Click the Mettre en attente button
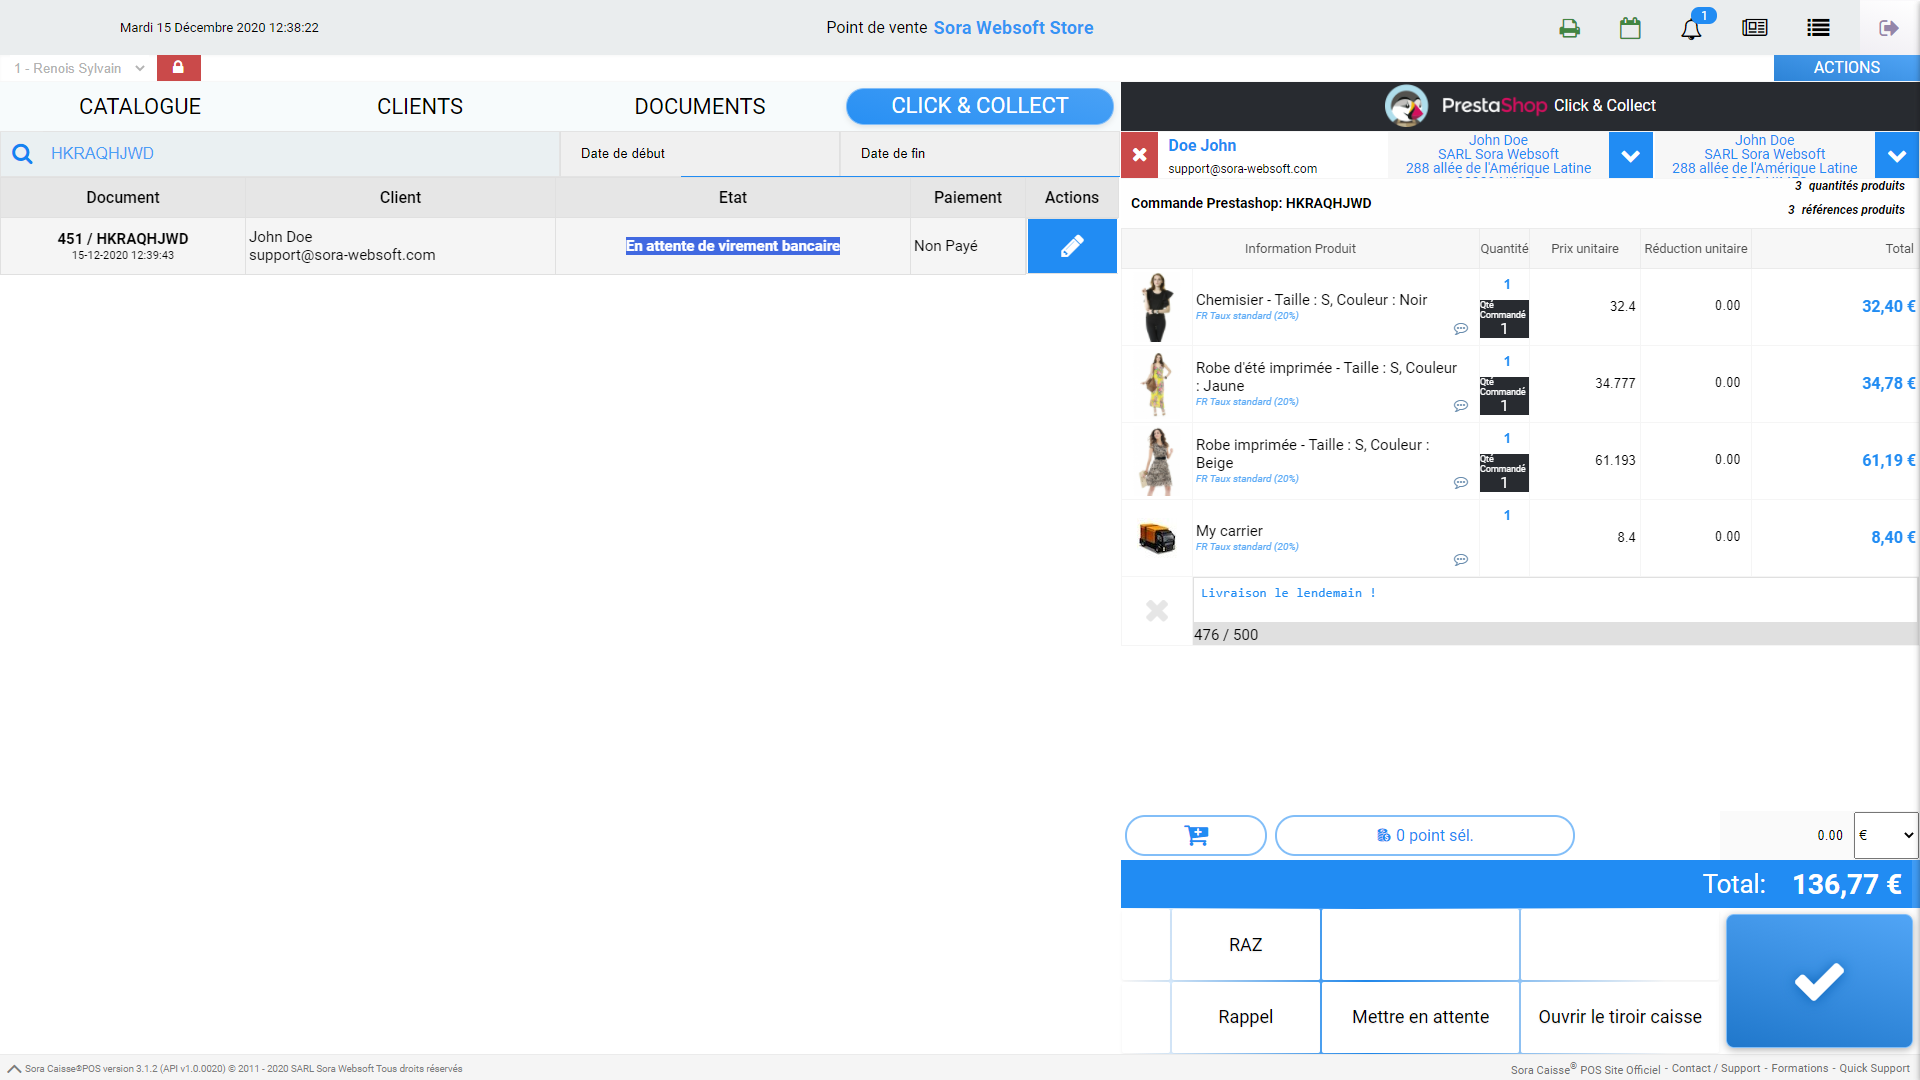This screenshot has height=1080, width=1920. [1420, 1017]
